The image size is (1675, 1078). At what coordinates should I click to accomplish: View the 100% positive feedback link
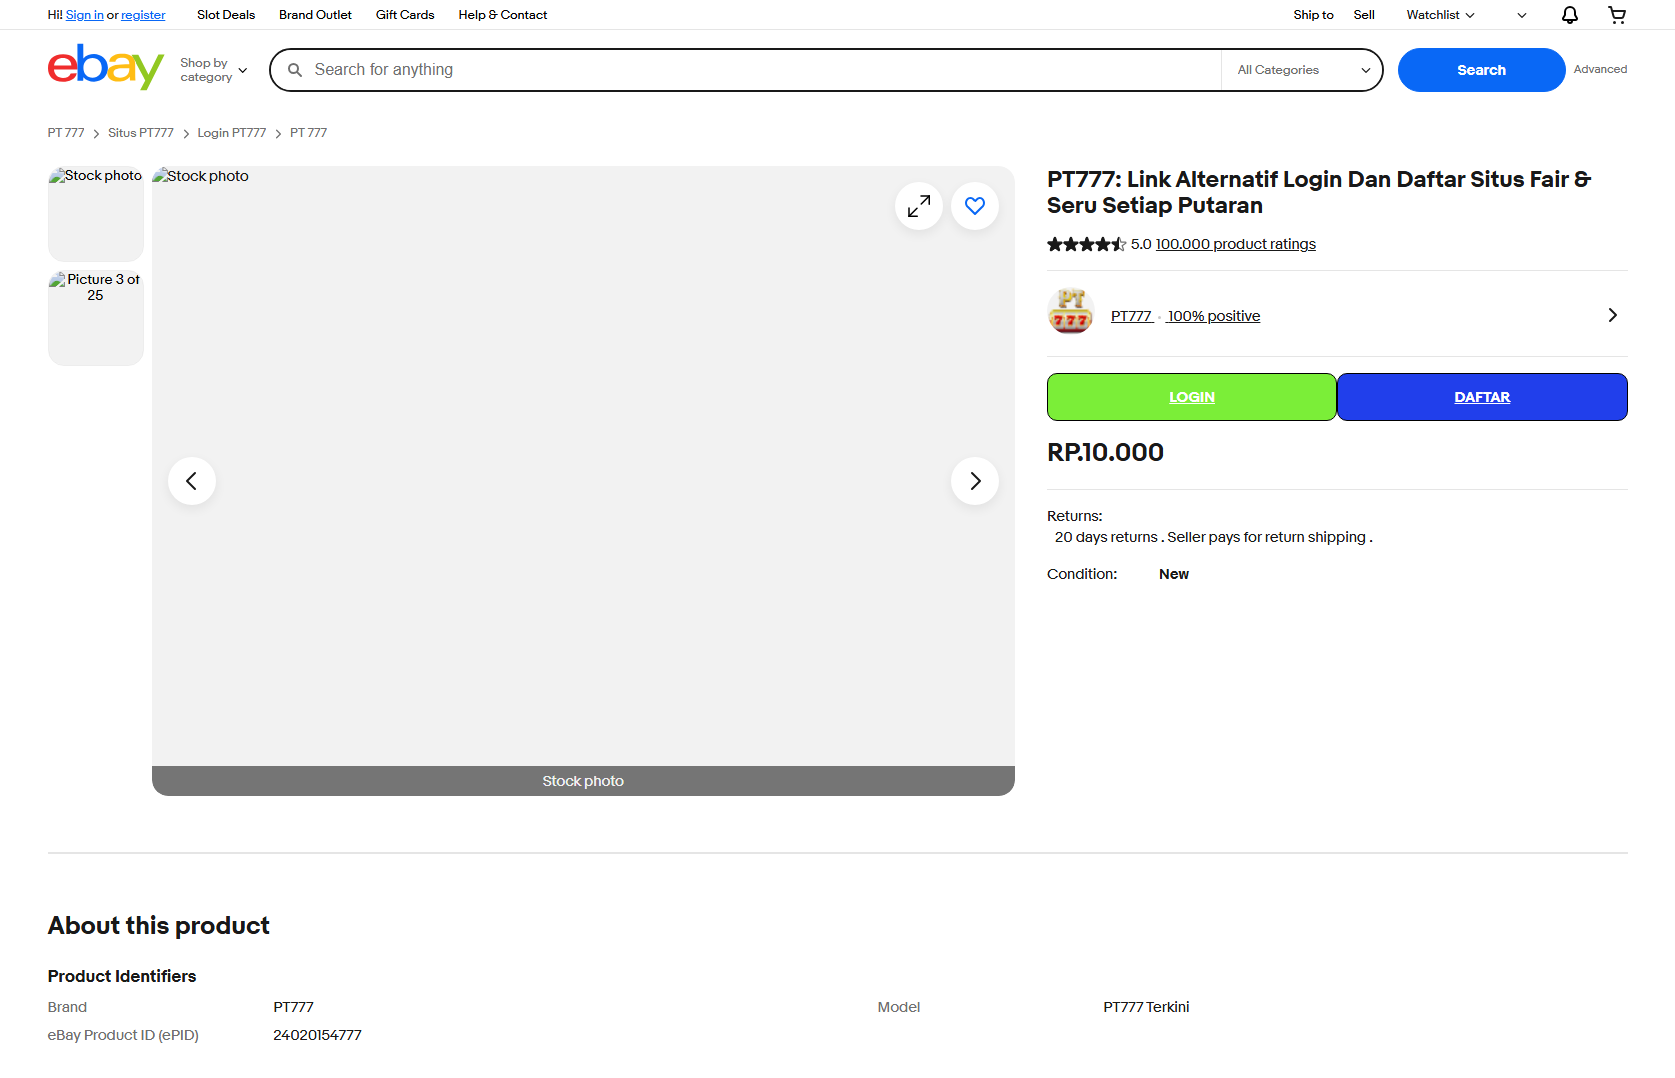(1214, 316)
